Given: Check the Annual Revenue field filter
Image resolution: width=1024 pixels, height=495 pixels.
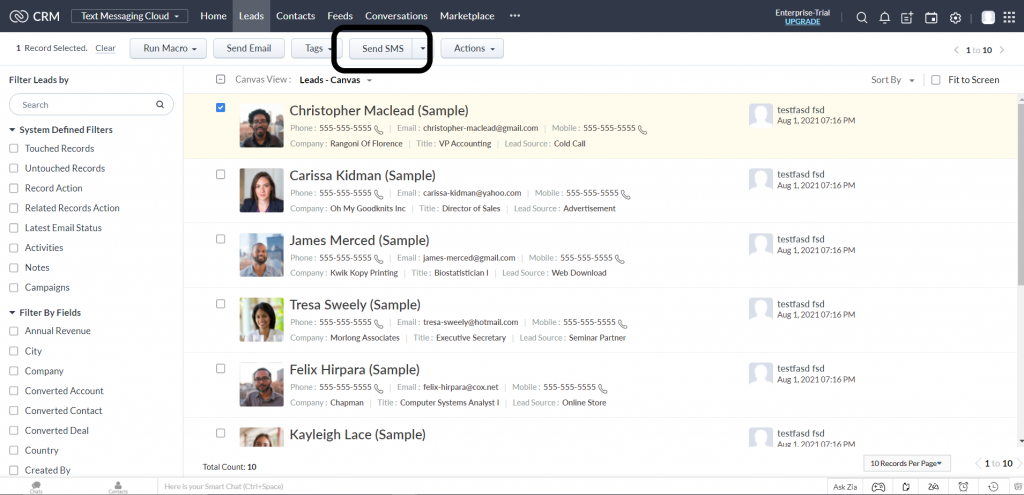Looking at the screenshot, I should pos(14,331).
